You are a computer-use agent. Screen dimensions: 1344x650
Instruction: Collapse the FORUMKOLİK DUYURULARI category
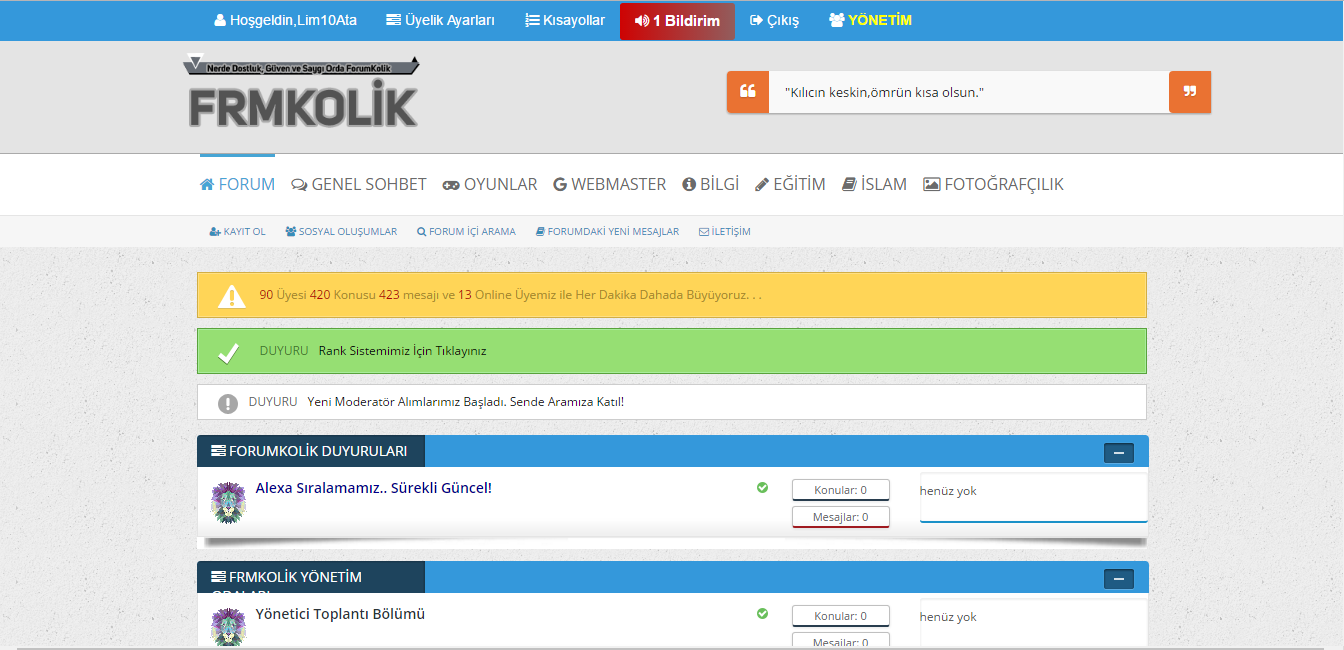point(1118,453)
